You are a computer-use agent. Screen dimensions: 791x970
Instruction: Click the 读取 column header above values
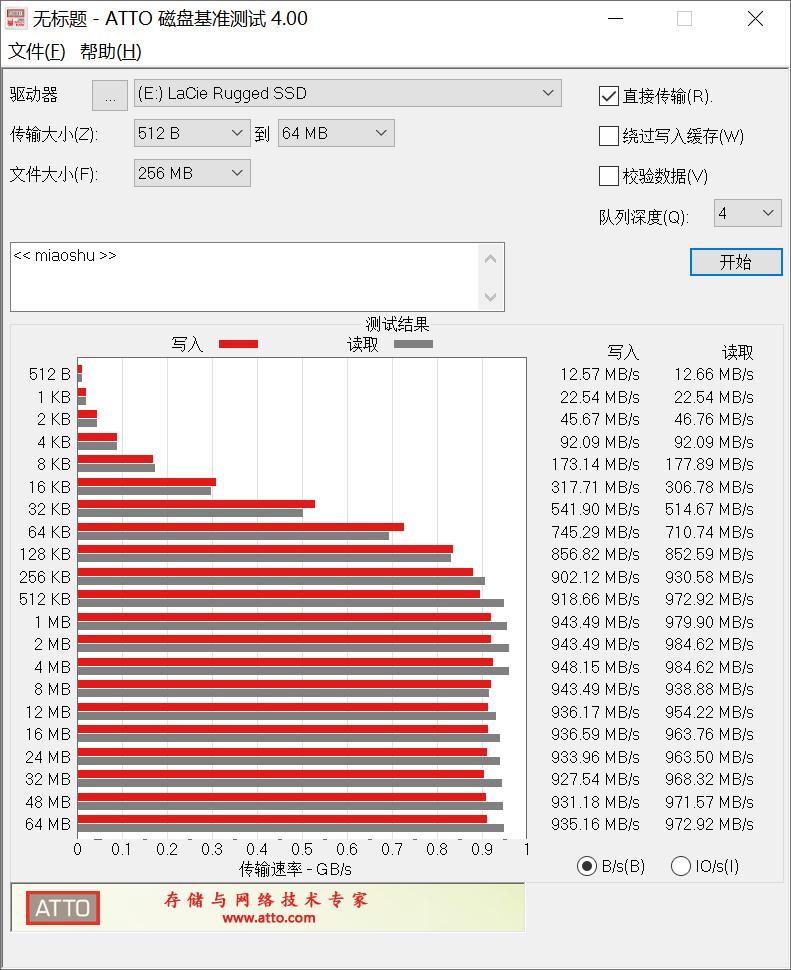(737, 353)
